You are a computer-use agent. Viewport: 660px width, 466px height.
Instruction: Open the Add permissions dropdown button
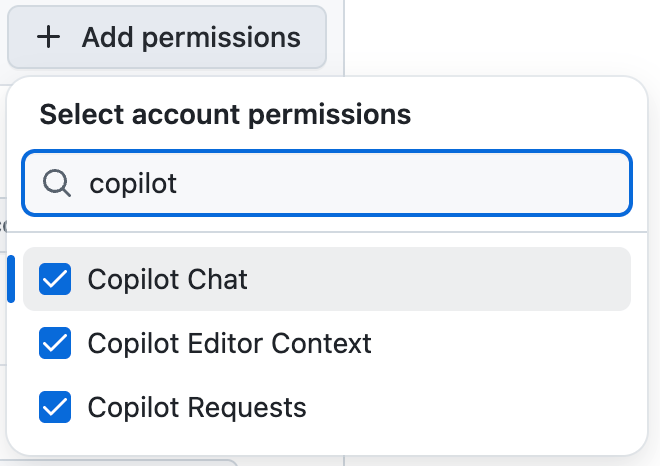pyautogui.click(x=167, y=38)
